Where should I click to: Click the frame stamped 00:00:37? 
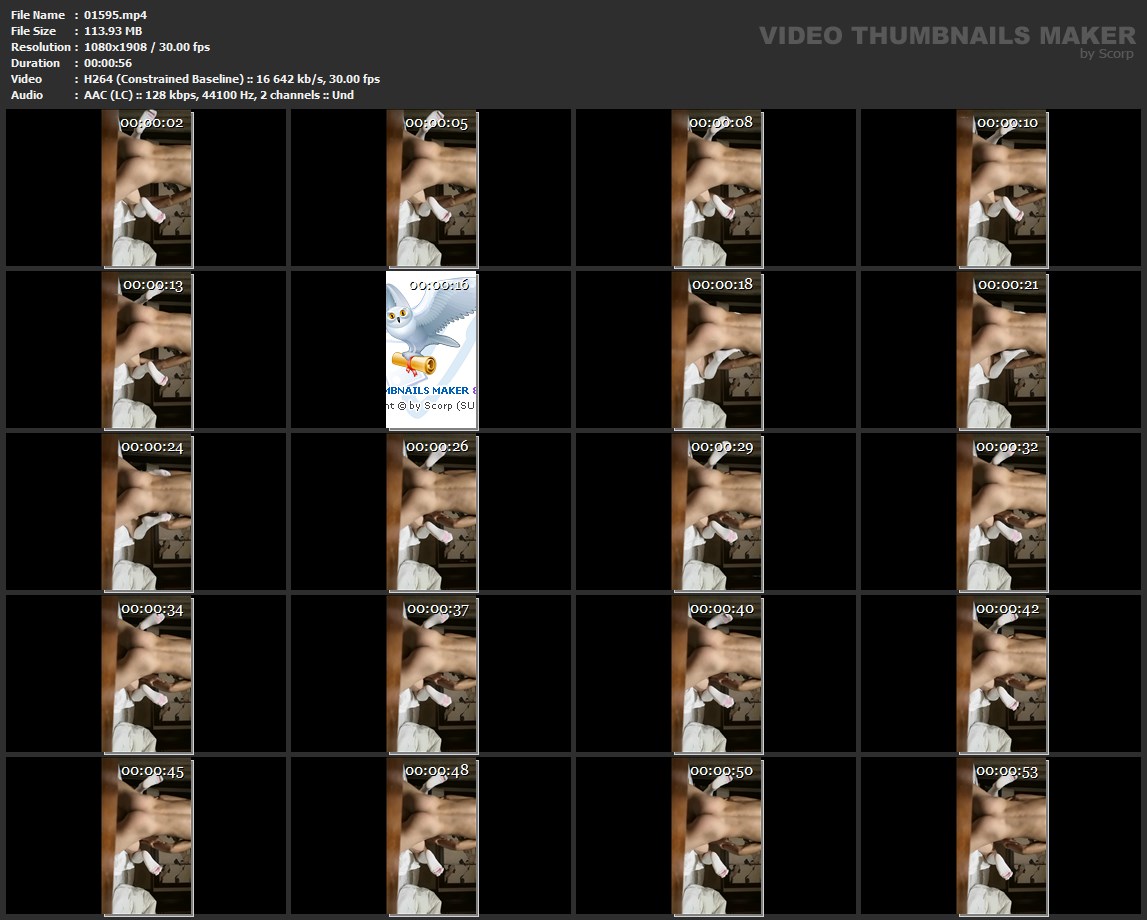tap(432, 675)
